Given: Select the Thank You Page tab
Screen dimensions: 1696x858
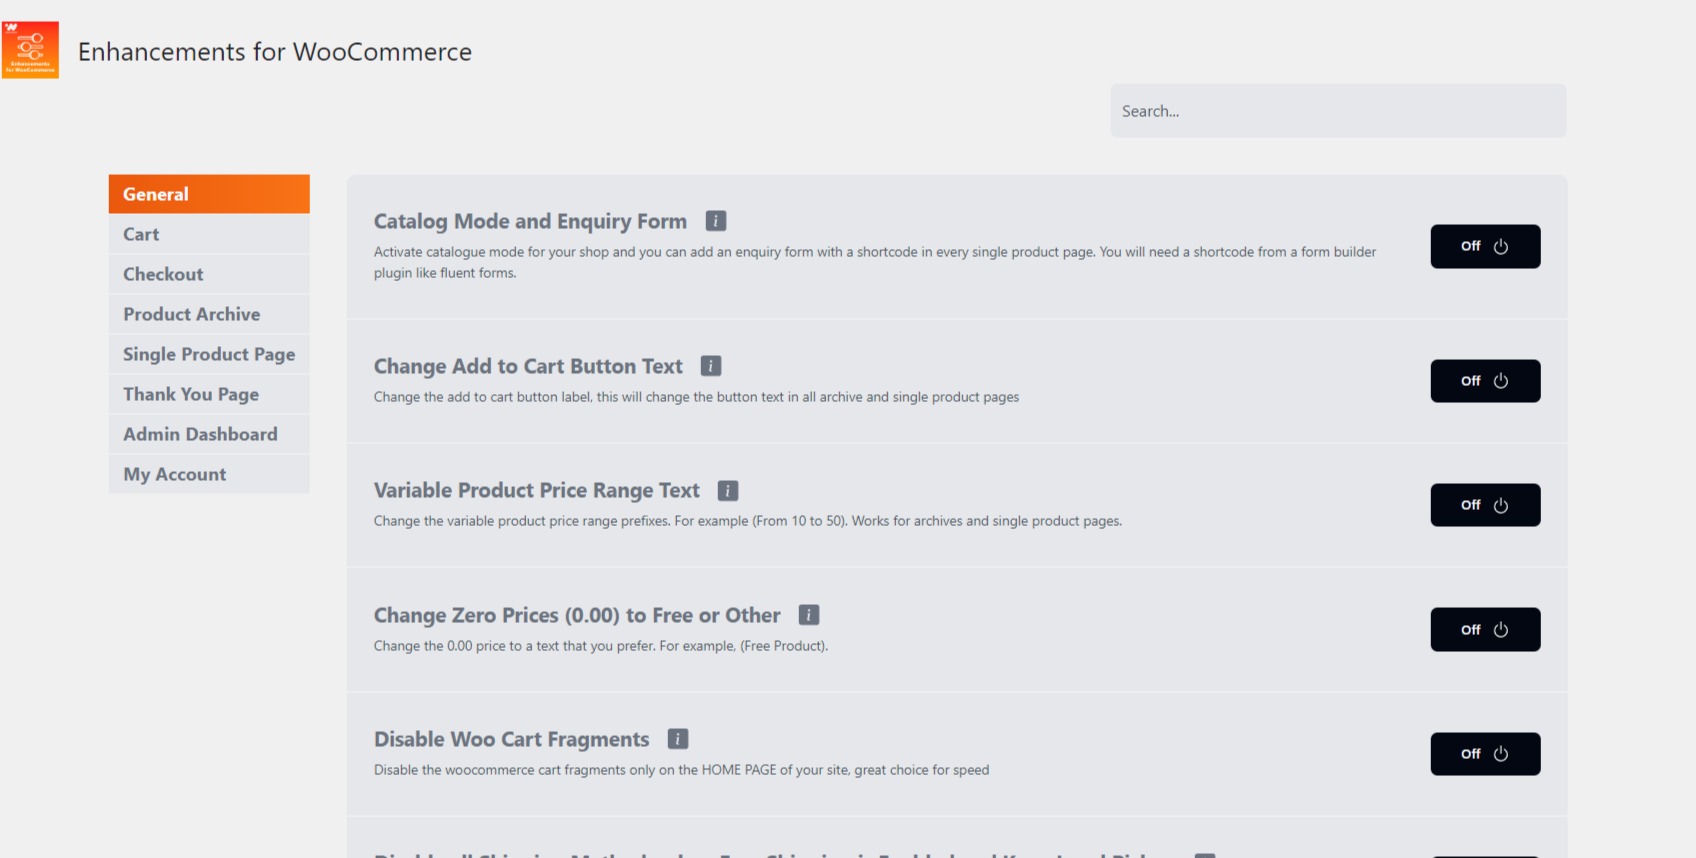Looking at the screenshot, I should point(209,394).
